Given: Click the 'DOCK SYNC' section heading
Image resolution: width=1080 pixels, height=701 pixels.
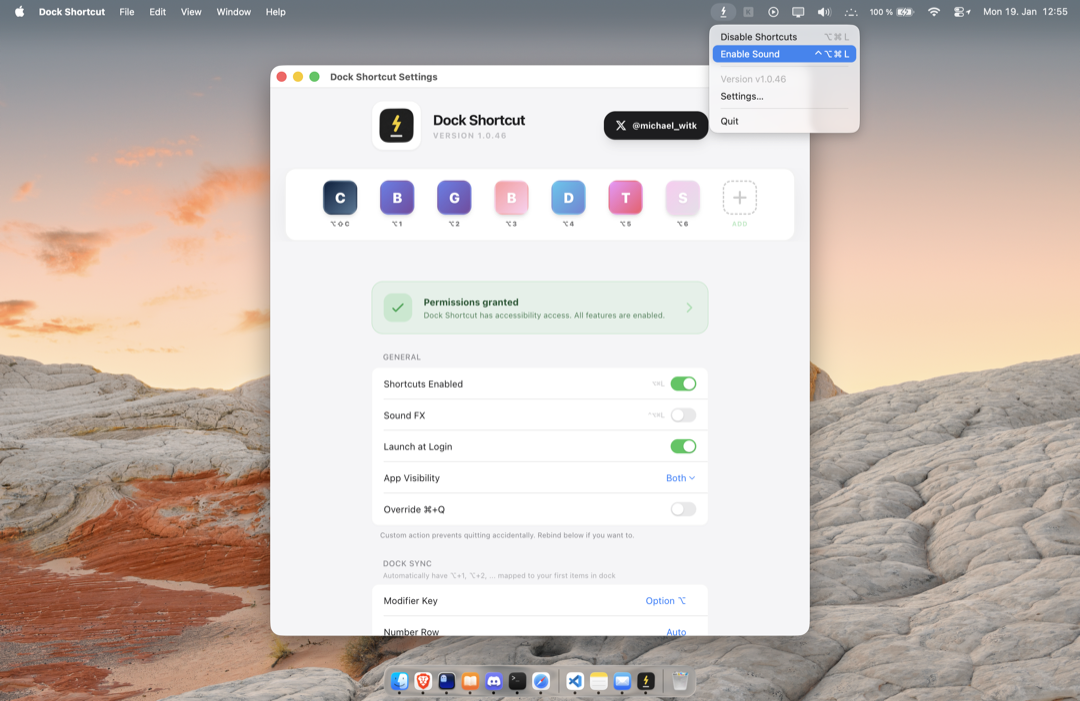Looking at the screenshot, I should pos(407,563).
